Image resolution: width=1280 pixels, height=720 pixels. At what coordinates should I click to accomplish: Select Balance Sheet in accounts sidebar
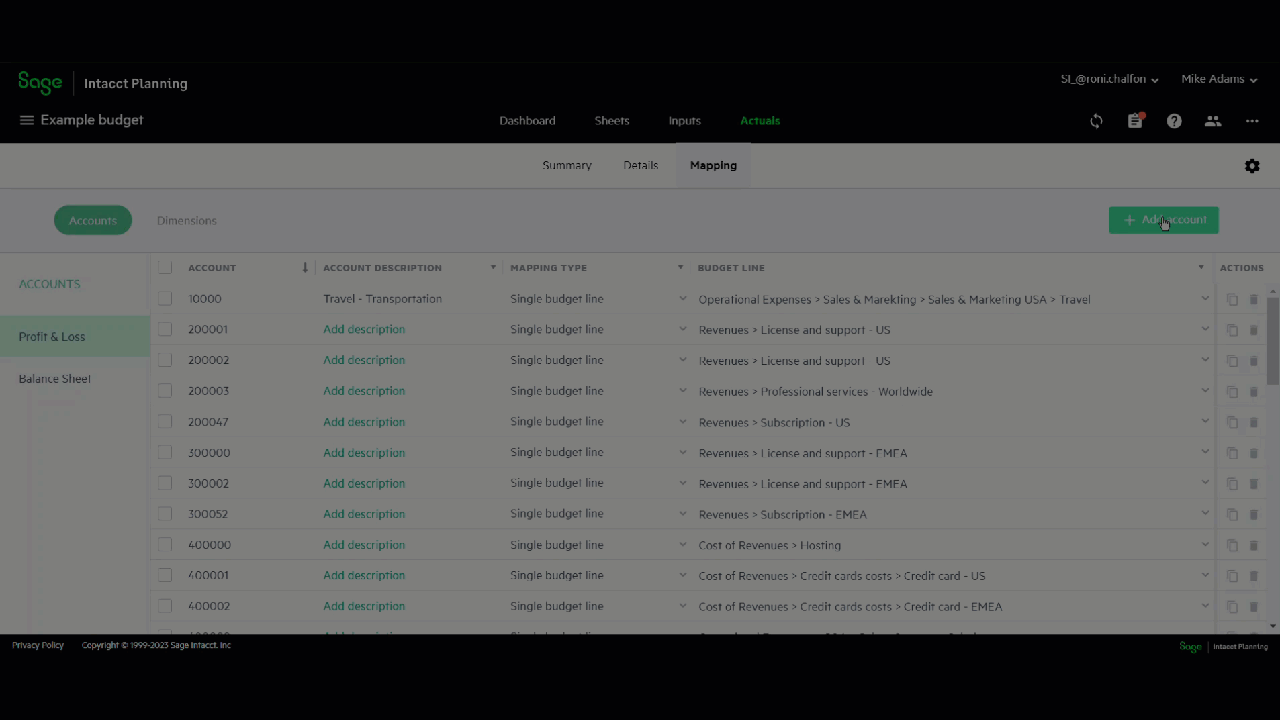pos(55,379)
